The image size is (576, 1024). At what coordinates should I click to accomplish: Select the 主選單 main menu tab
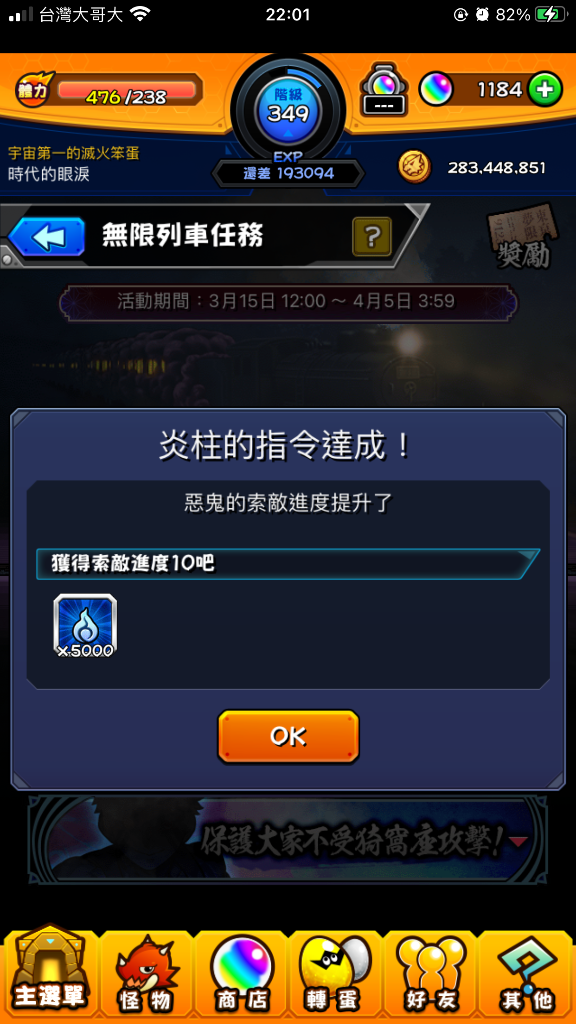tap(50, 973)
